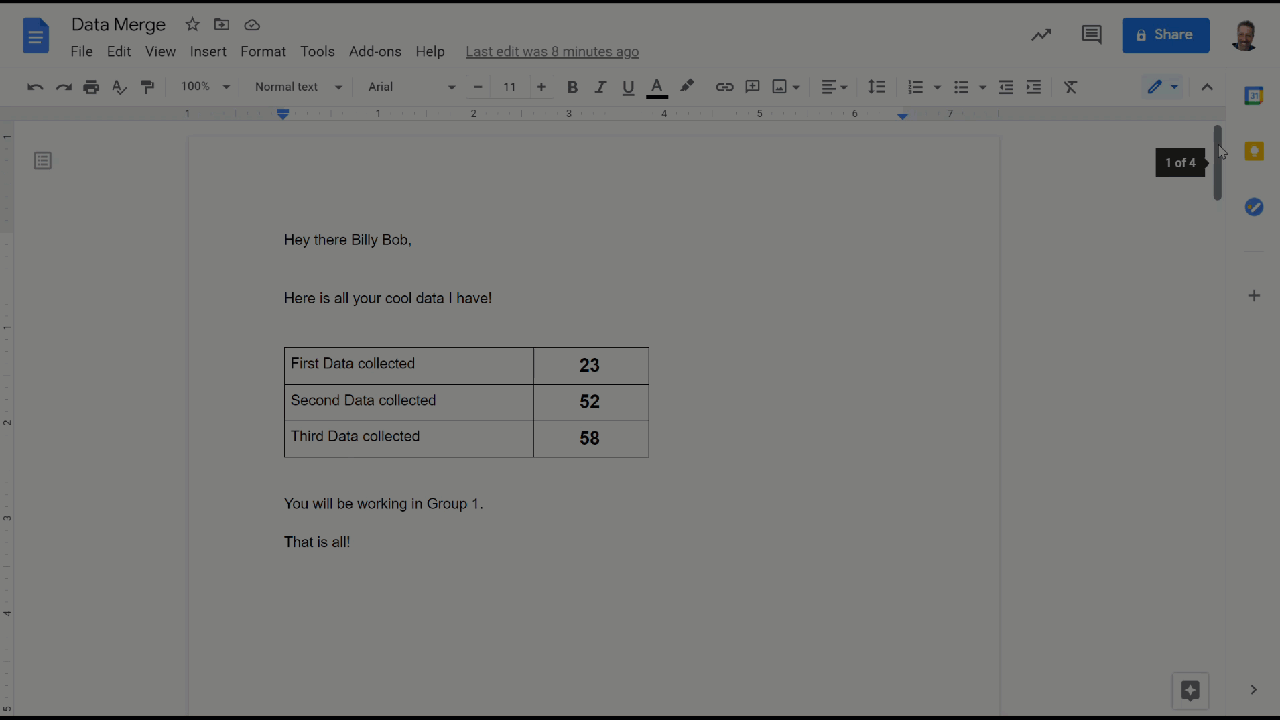Click the move to folder icon
The image size is (1280, 720).
pyautogui.click(x=222, y=24)
